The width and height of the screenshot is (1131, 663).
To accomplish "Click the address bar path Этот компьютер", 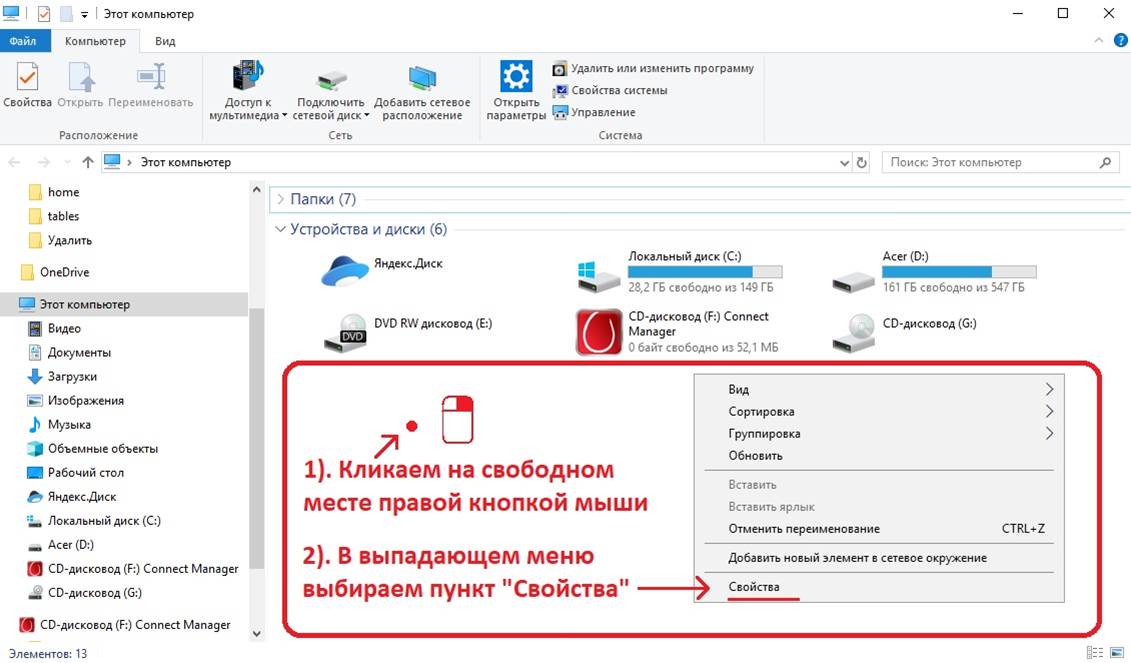I will coord(185,163).
